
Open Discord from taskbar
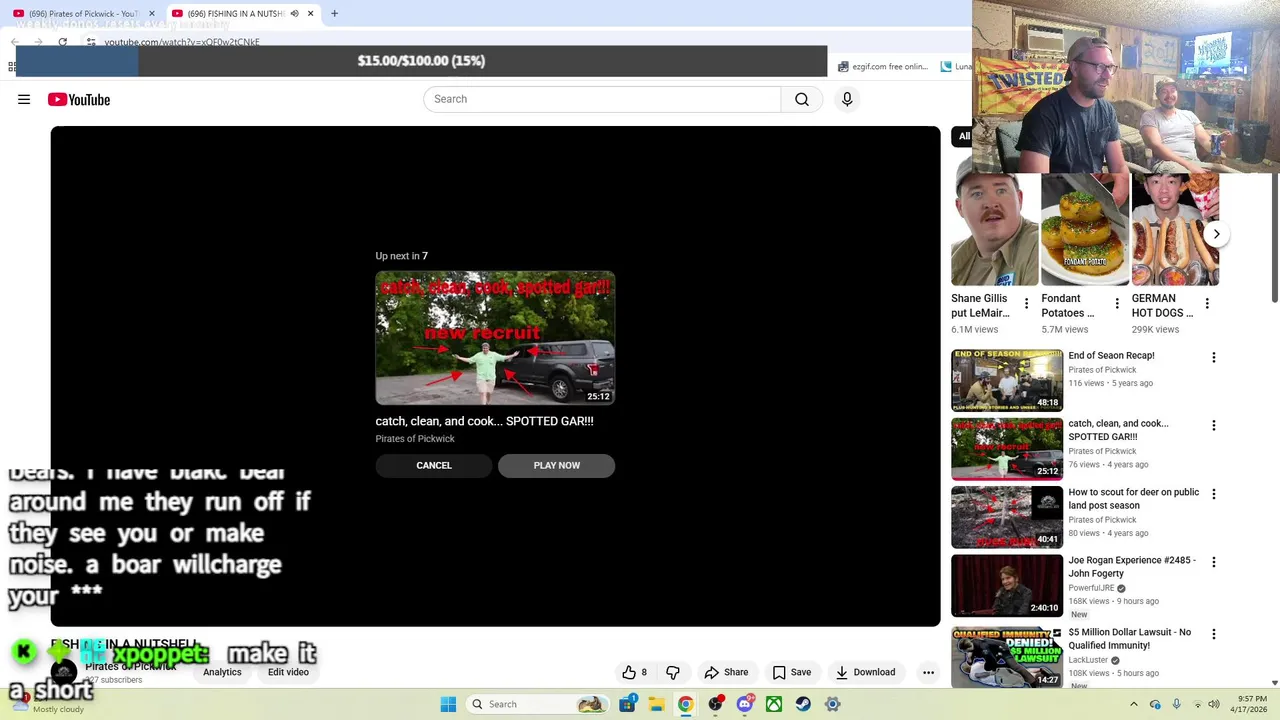(x=744, y=704)
